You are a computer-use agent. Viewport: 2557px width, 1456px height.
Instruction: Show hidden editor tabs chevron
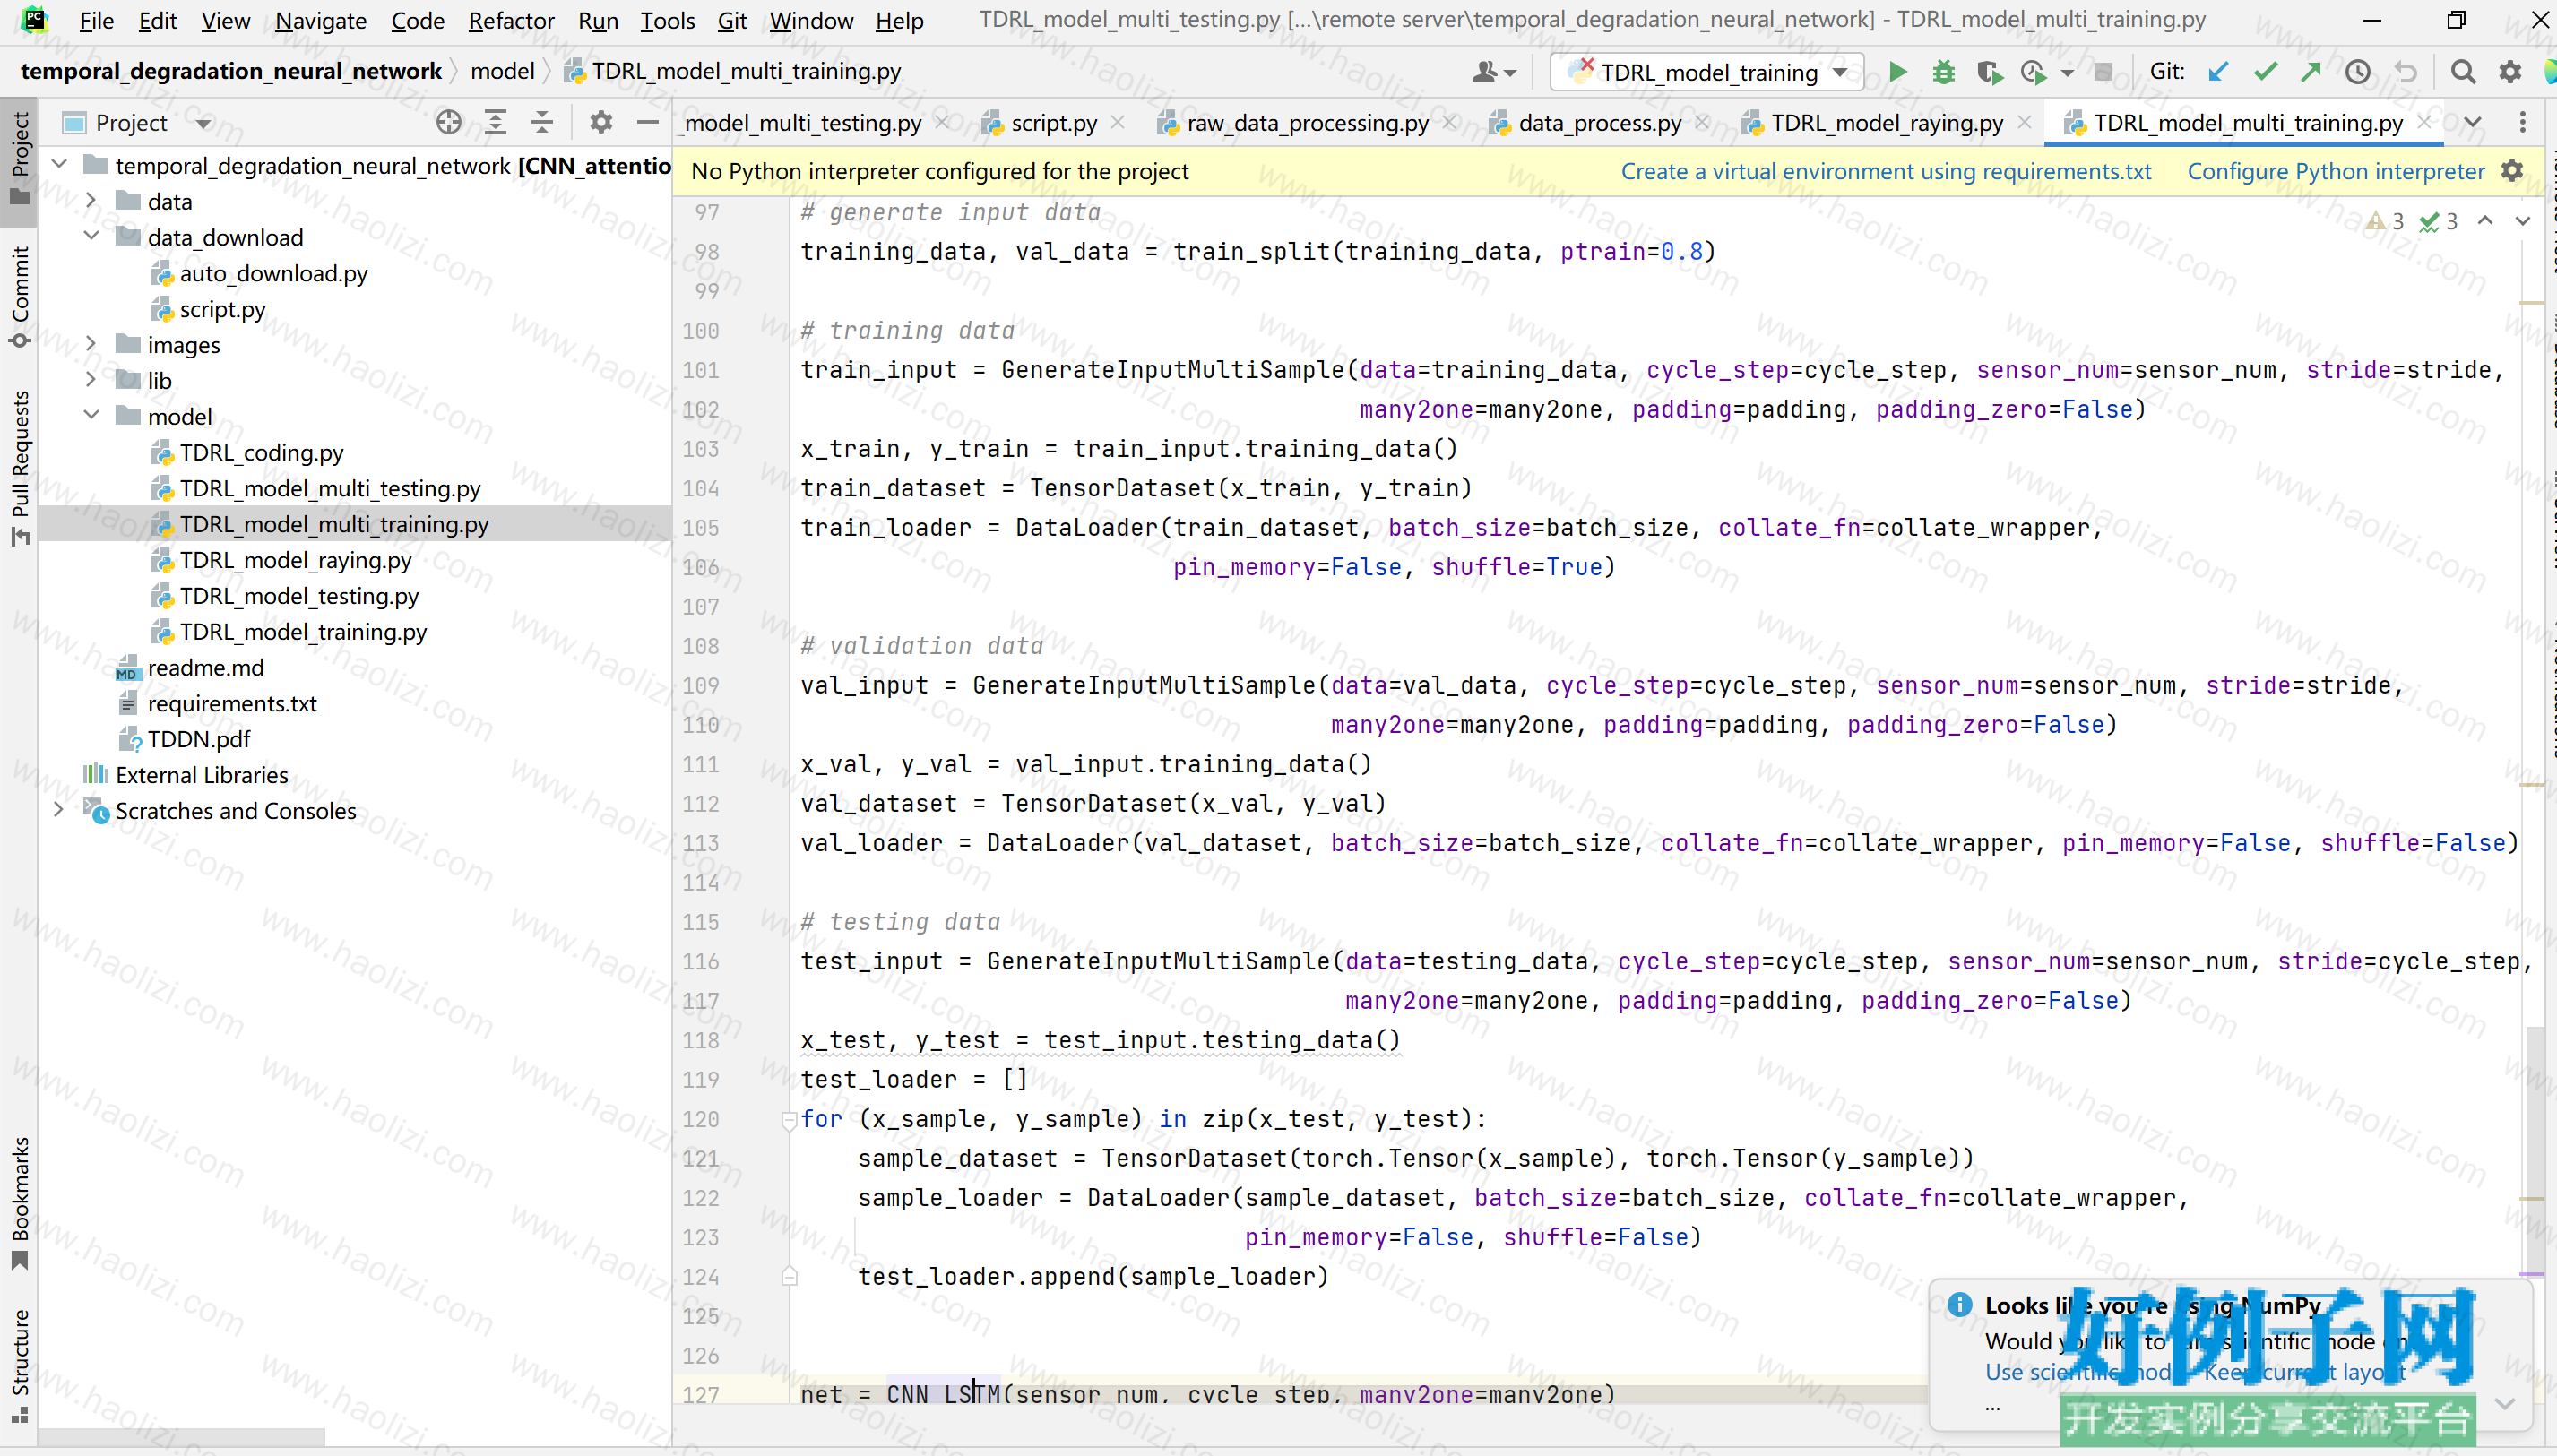coord(2473,123)
